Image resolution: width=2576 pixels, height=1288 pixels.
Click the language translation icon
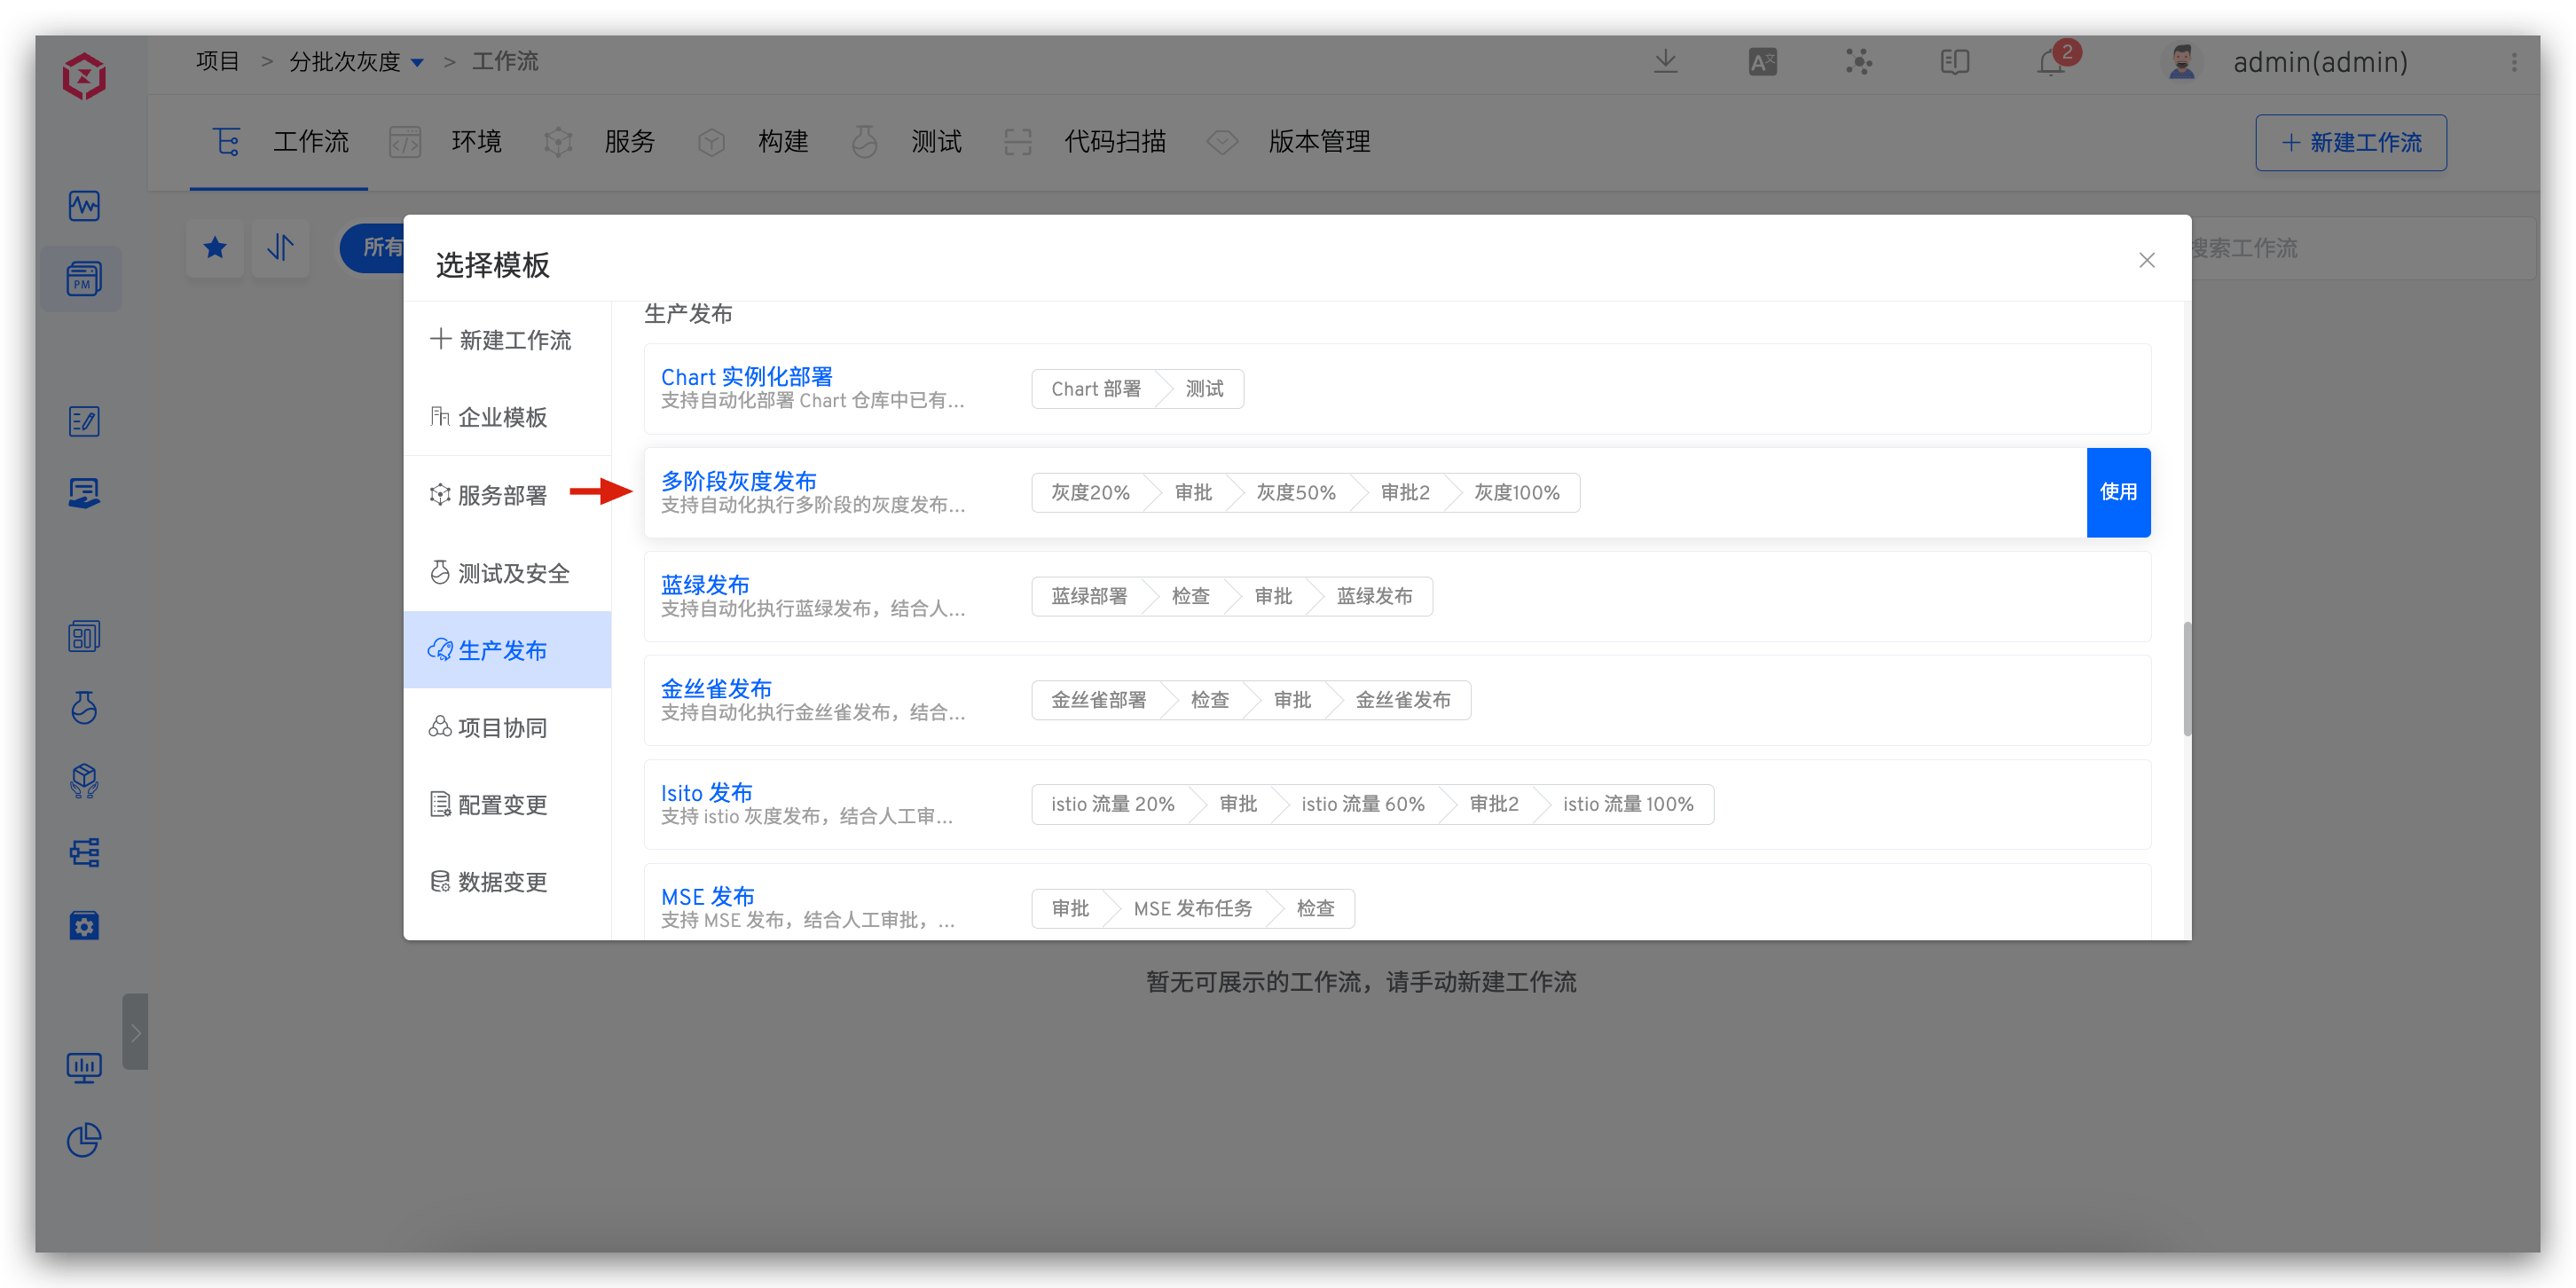1762,63
